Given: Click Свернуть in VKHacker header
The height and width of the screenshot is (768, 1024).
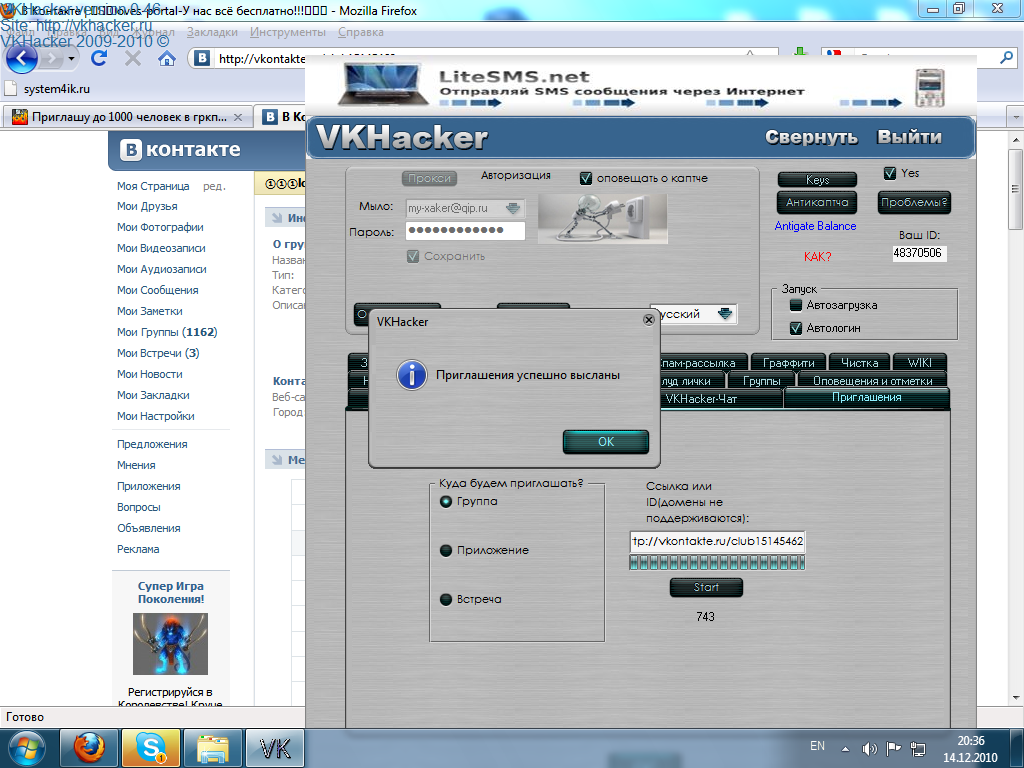Looking at the screenshot, I should tap(811, 137).
